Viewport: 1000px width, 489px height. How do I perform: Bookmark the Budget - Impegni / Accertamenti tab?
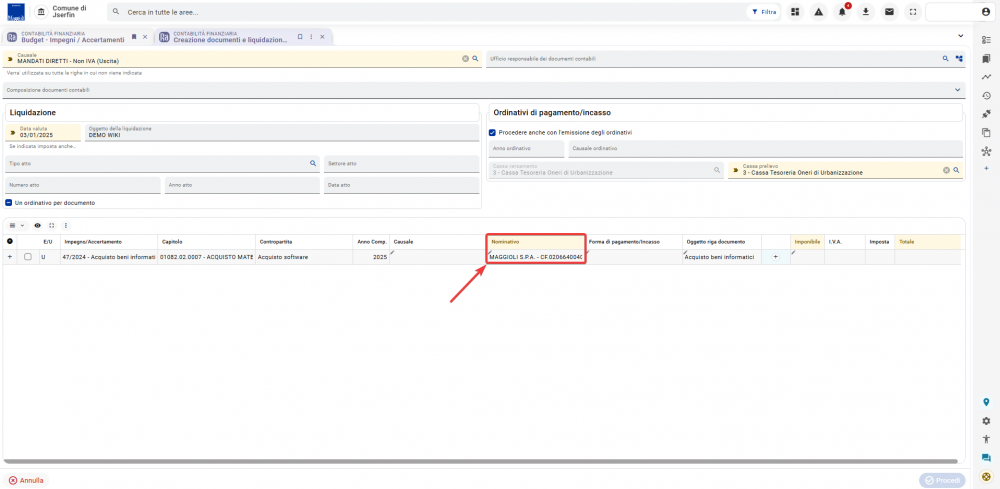click(134, 37)
